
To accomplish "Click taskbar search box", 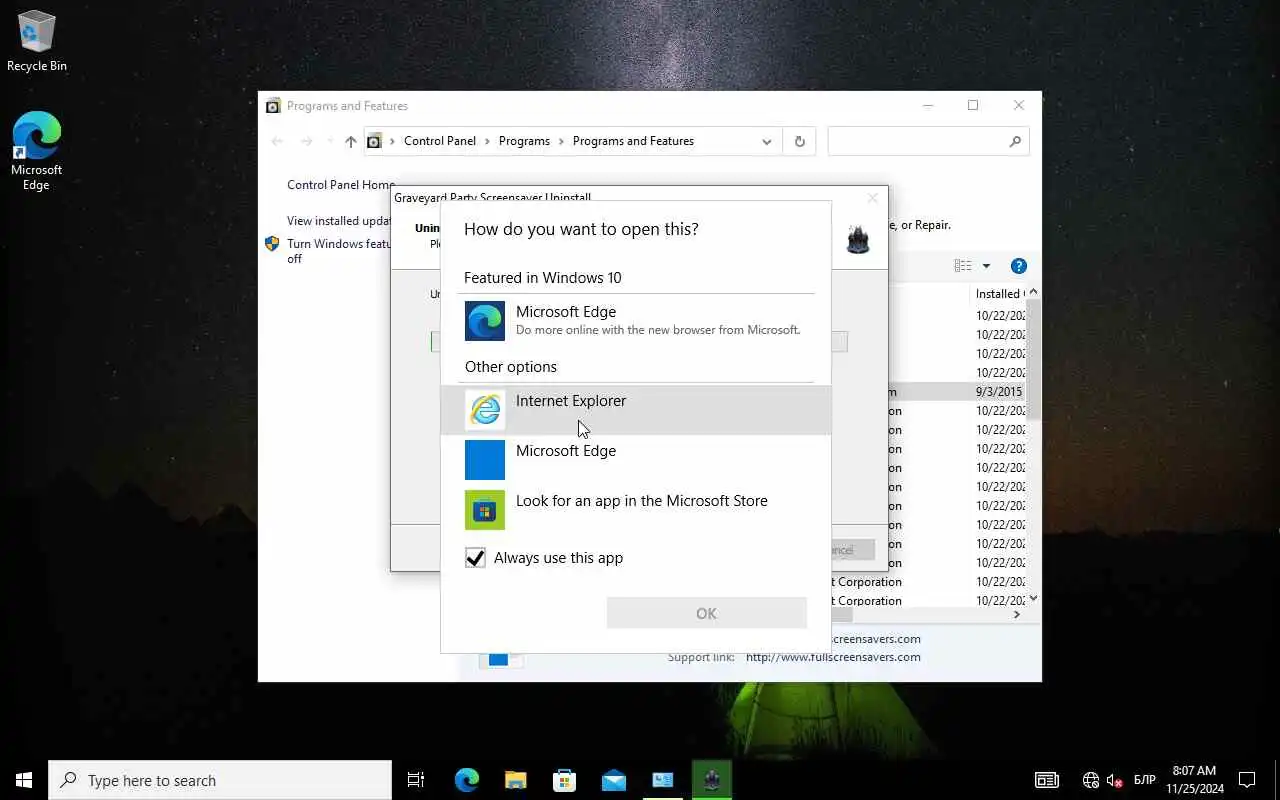I will click(x=220, y=780).
